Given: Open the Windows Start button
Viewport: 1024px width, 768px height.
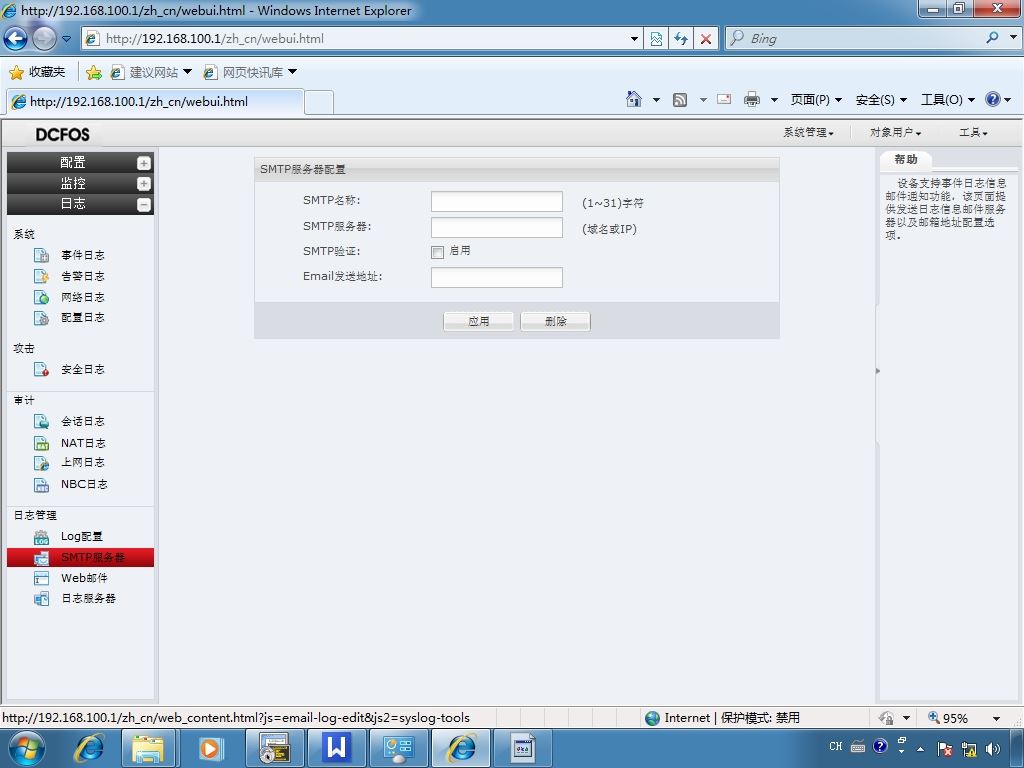Looking at the screenshot, I should 26,748.
